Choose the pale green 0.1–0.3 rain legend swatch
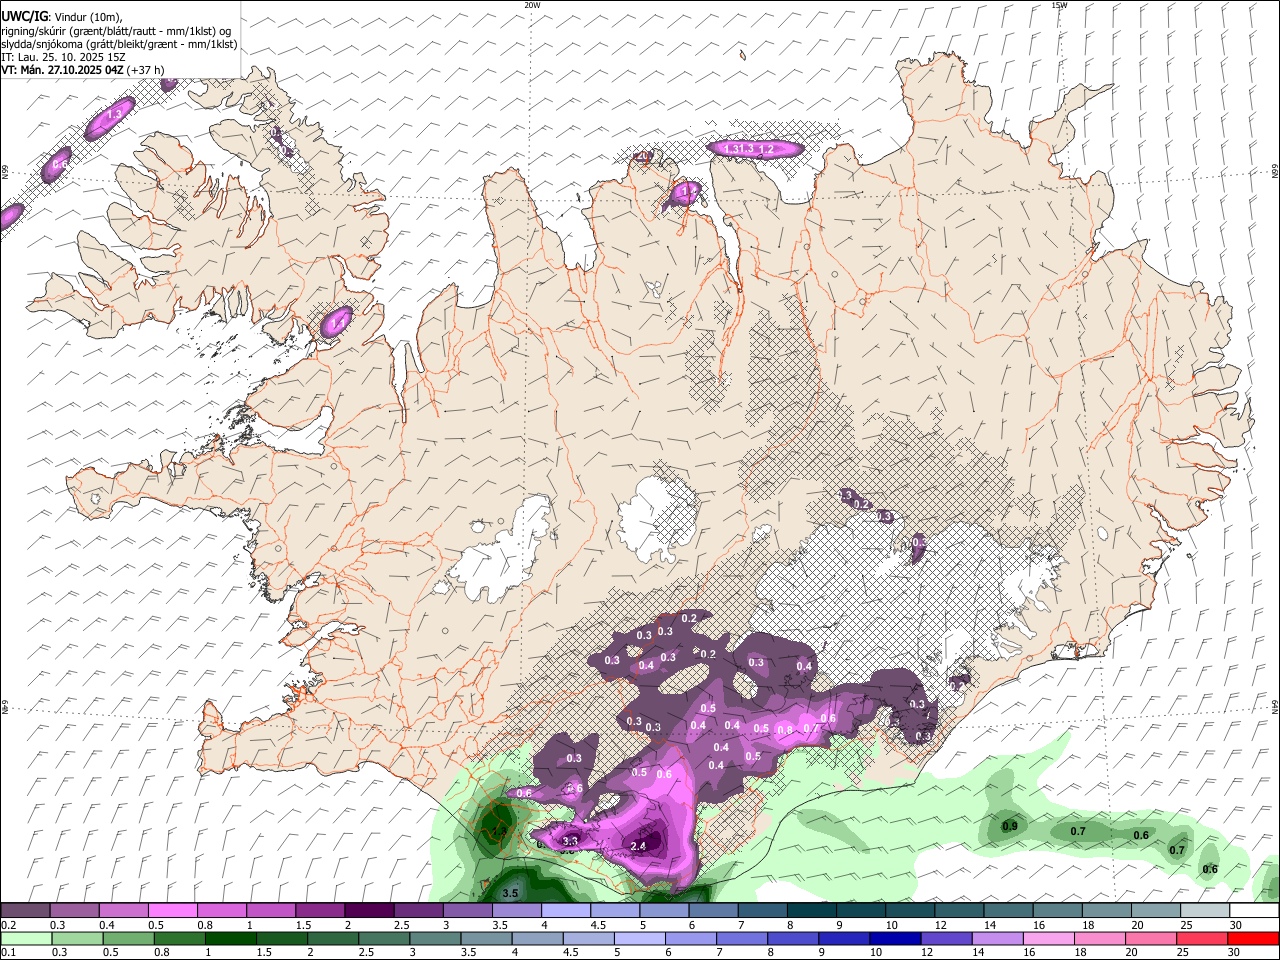1280x960 pixels. click(x=25, y=938)
